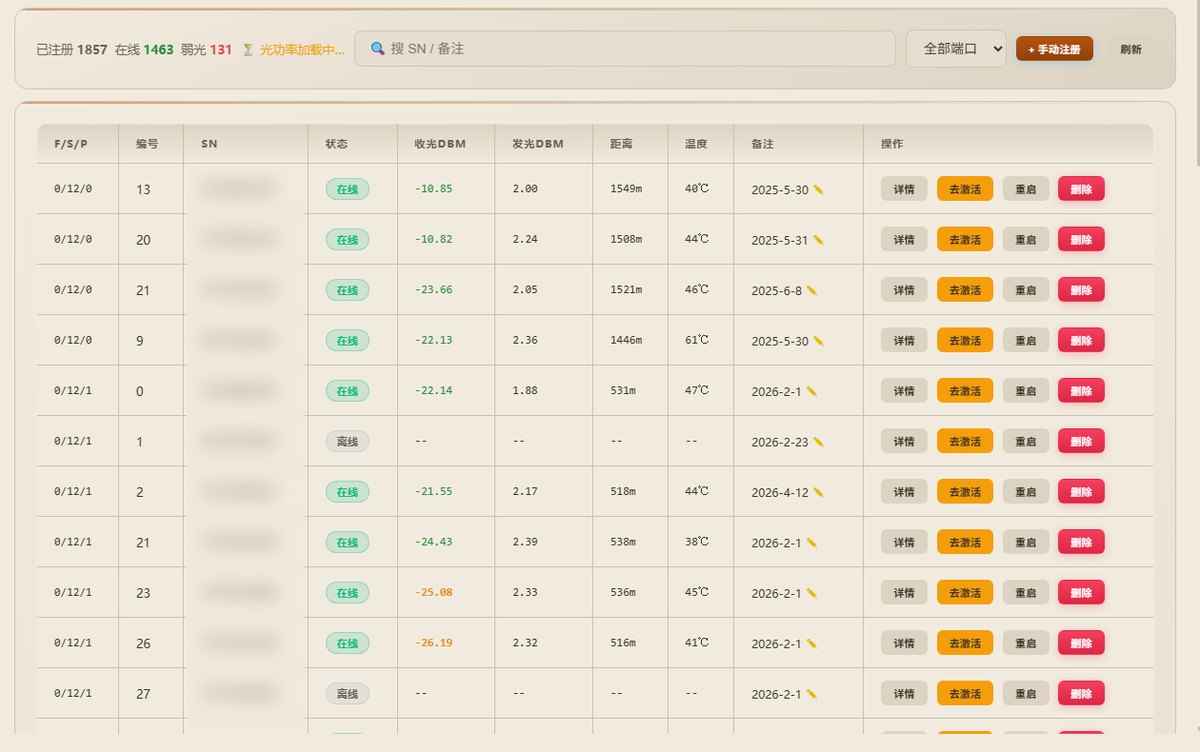1200x752 pixels.
Task: Edit the note pencil in the -24.43 row
Action: click(812, 542)
